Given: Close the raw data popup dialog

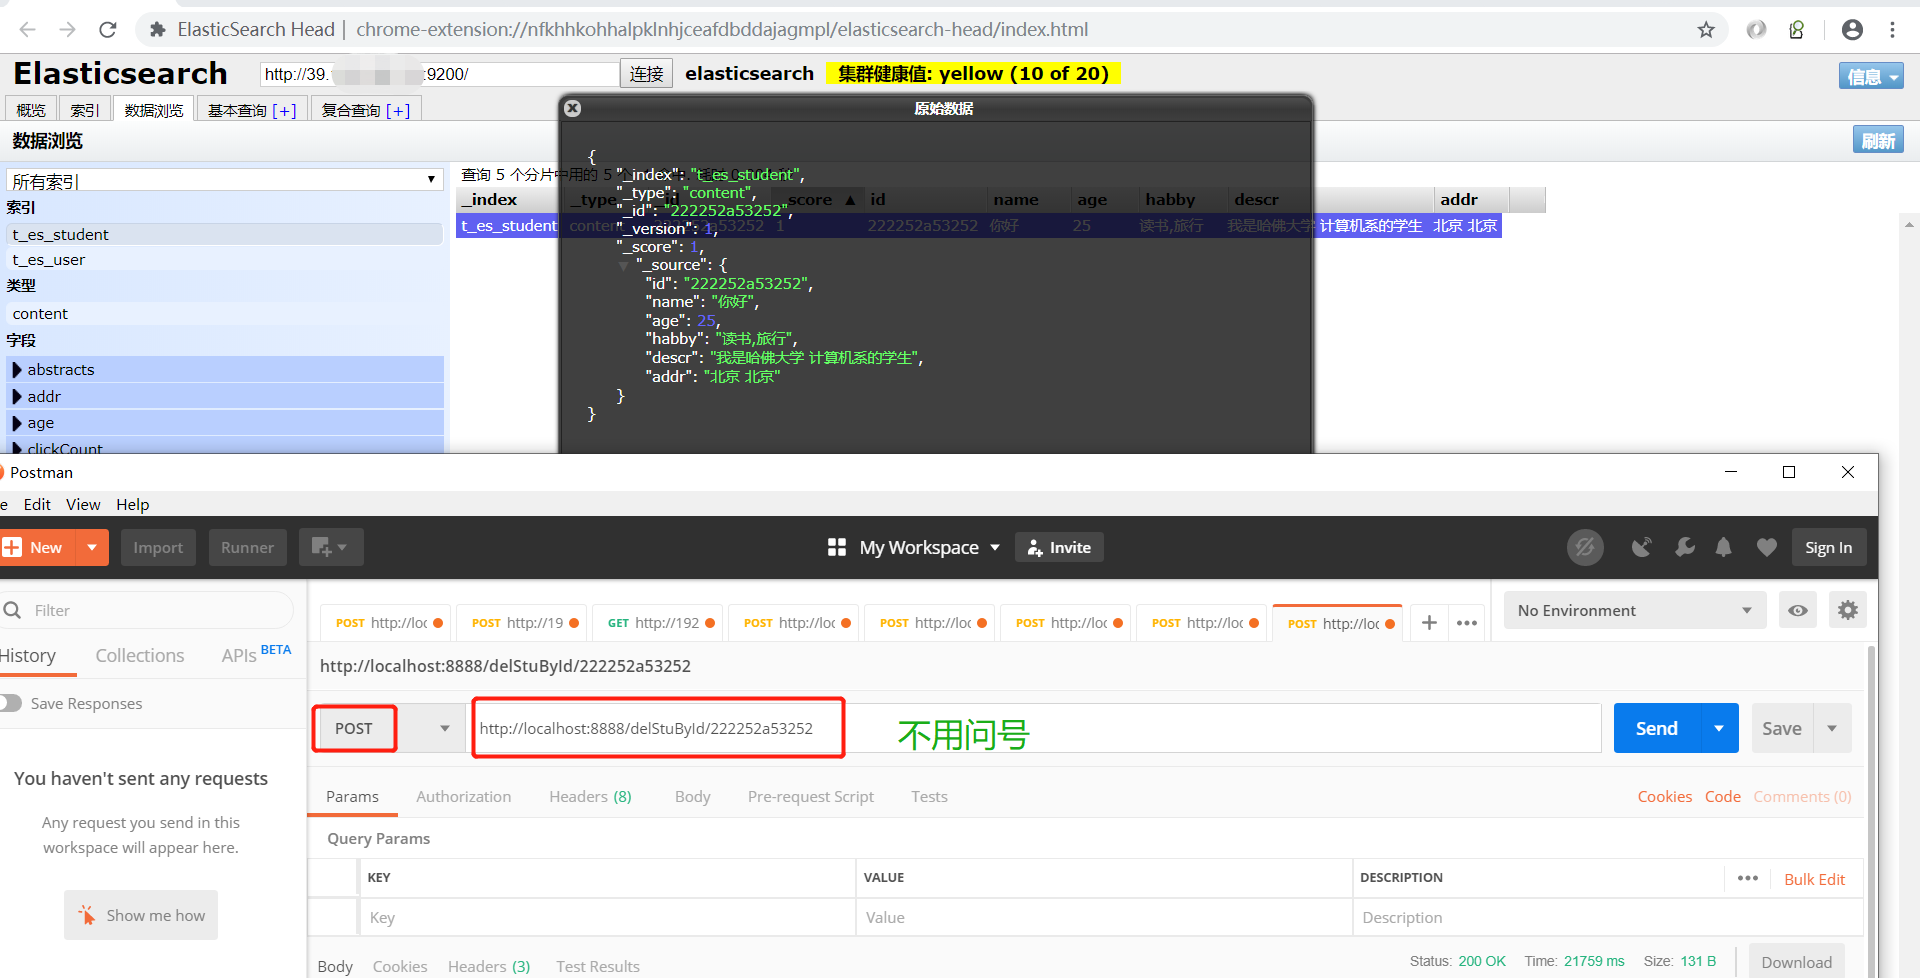Looking at the screenshot, I should (573, 108).
